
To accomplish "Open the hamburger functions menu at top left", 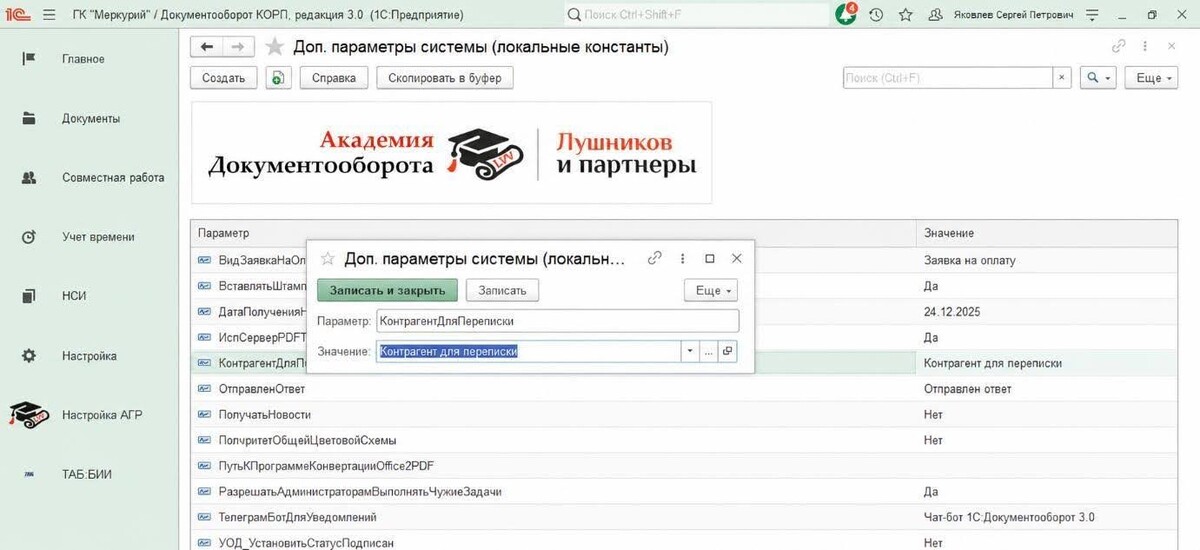I will pos(49,15).
